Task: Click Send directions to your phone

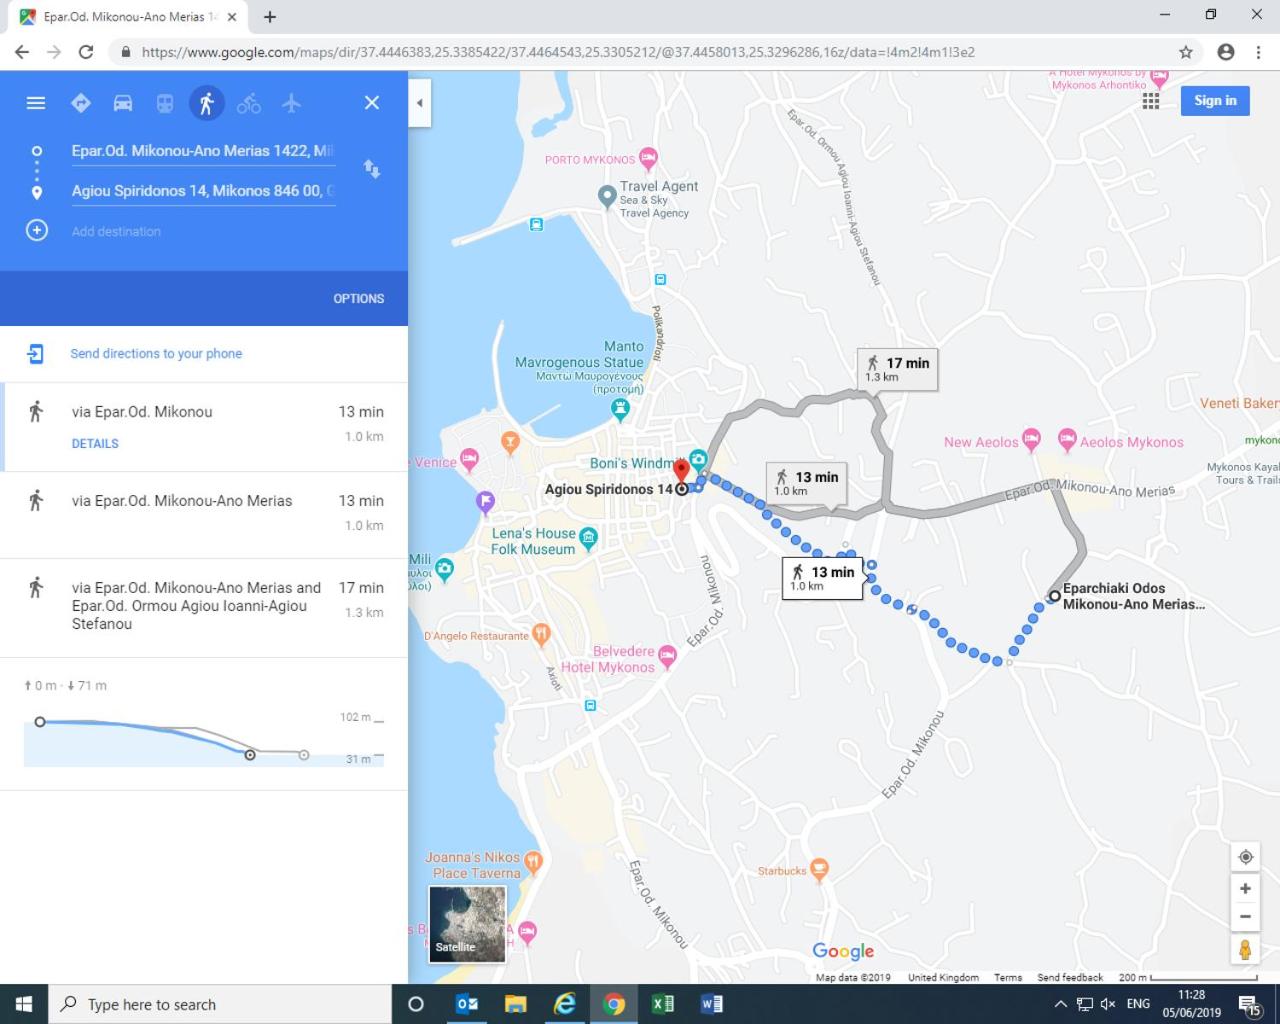Action: [156, 354]
